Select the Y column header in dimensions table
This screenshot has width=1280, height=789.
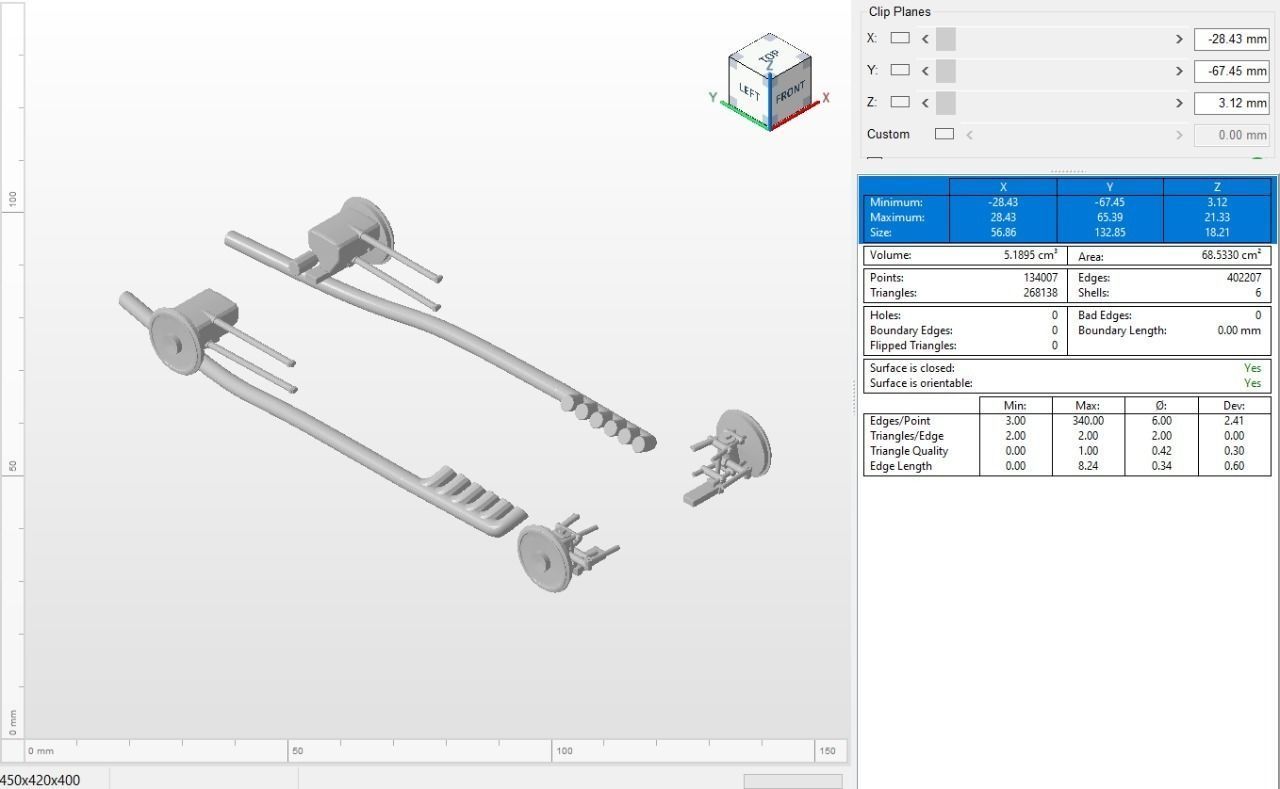(1110, 187)
